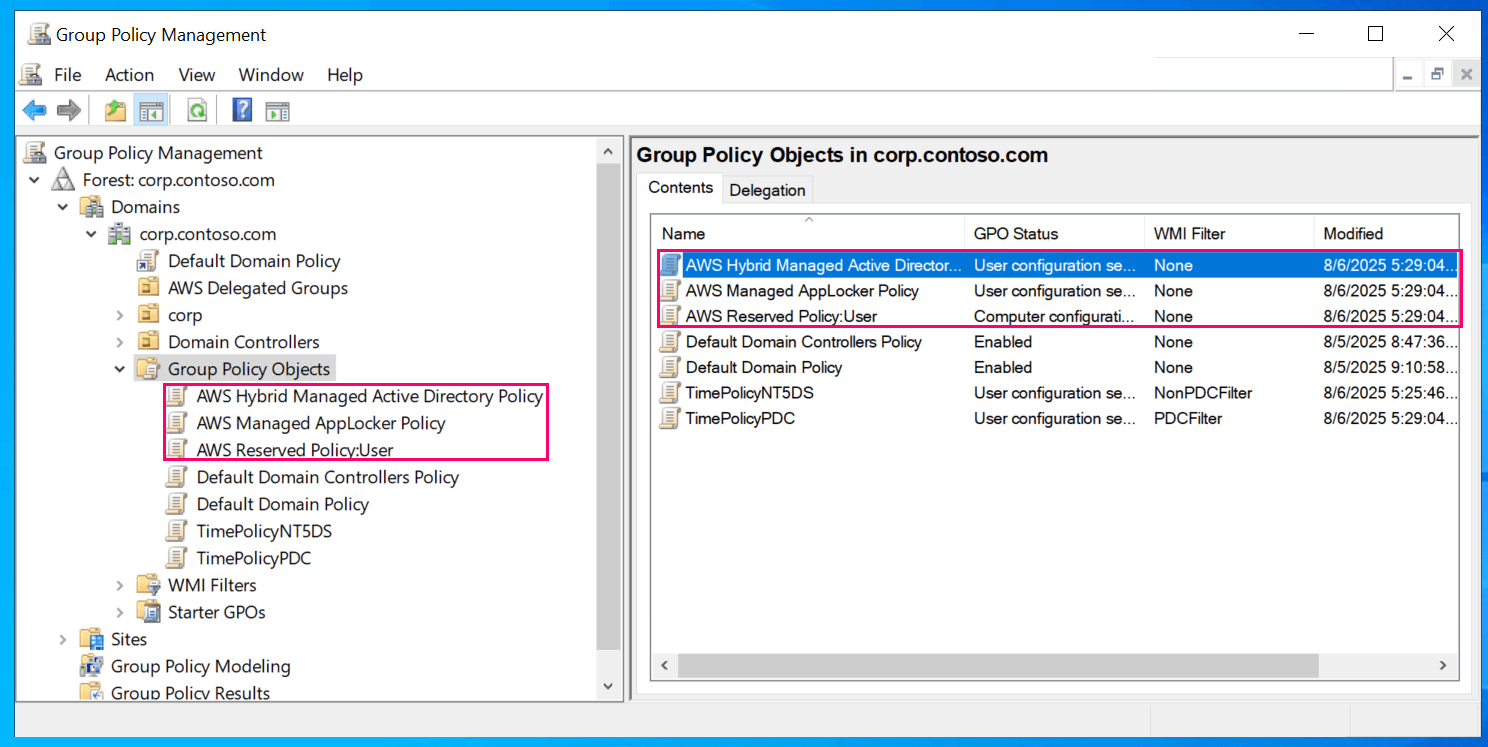
Task: Click the Forward arrow toolbar icon
Action: [68, 110]
